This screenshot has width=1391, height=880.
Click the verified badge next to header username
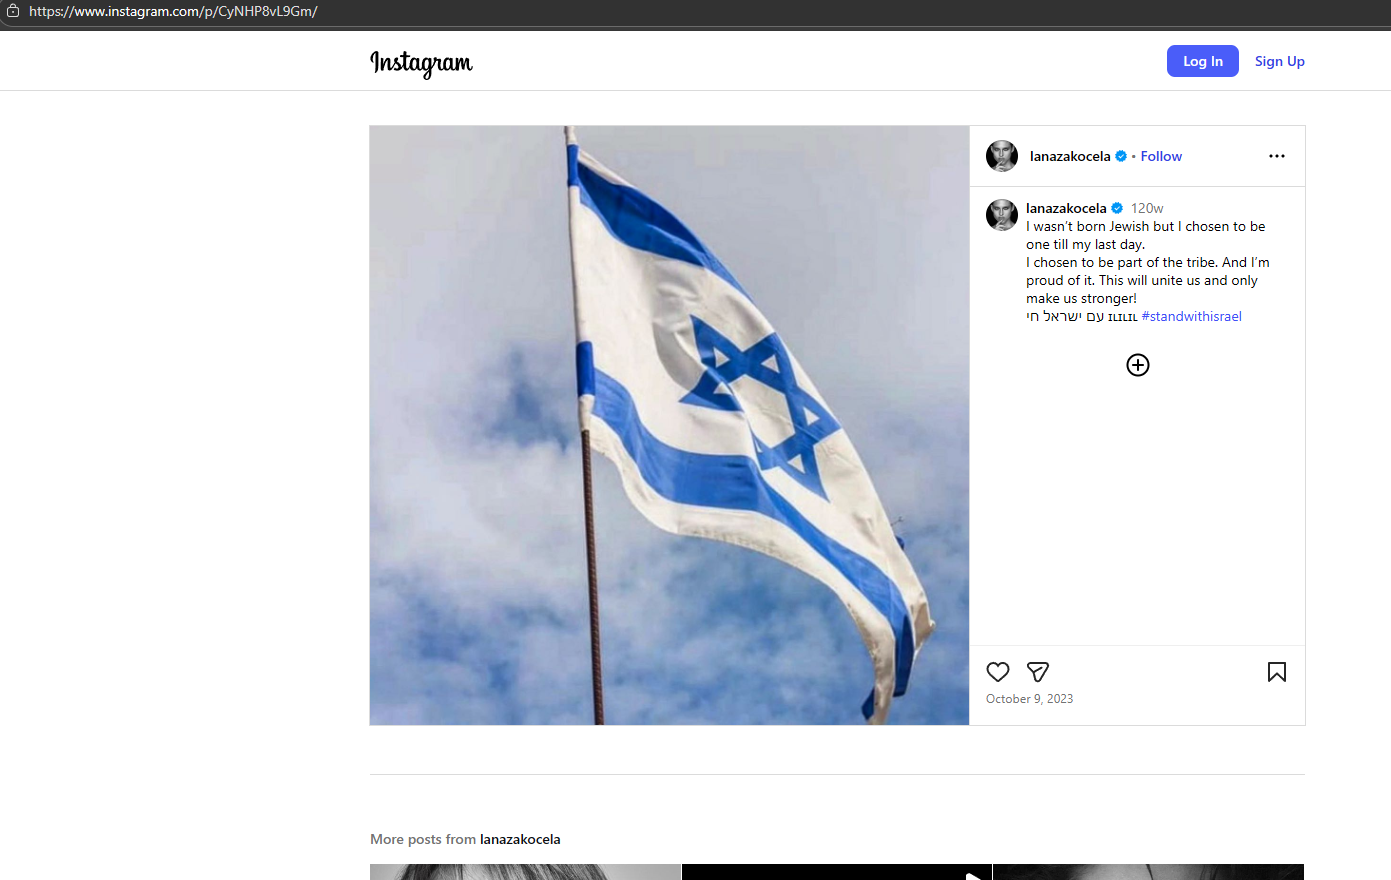tap(1121, 156)
